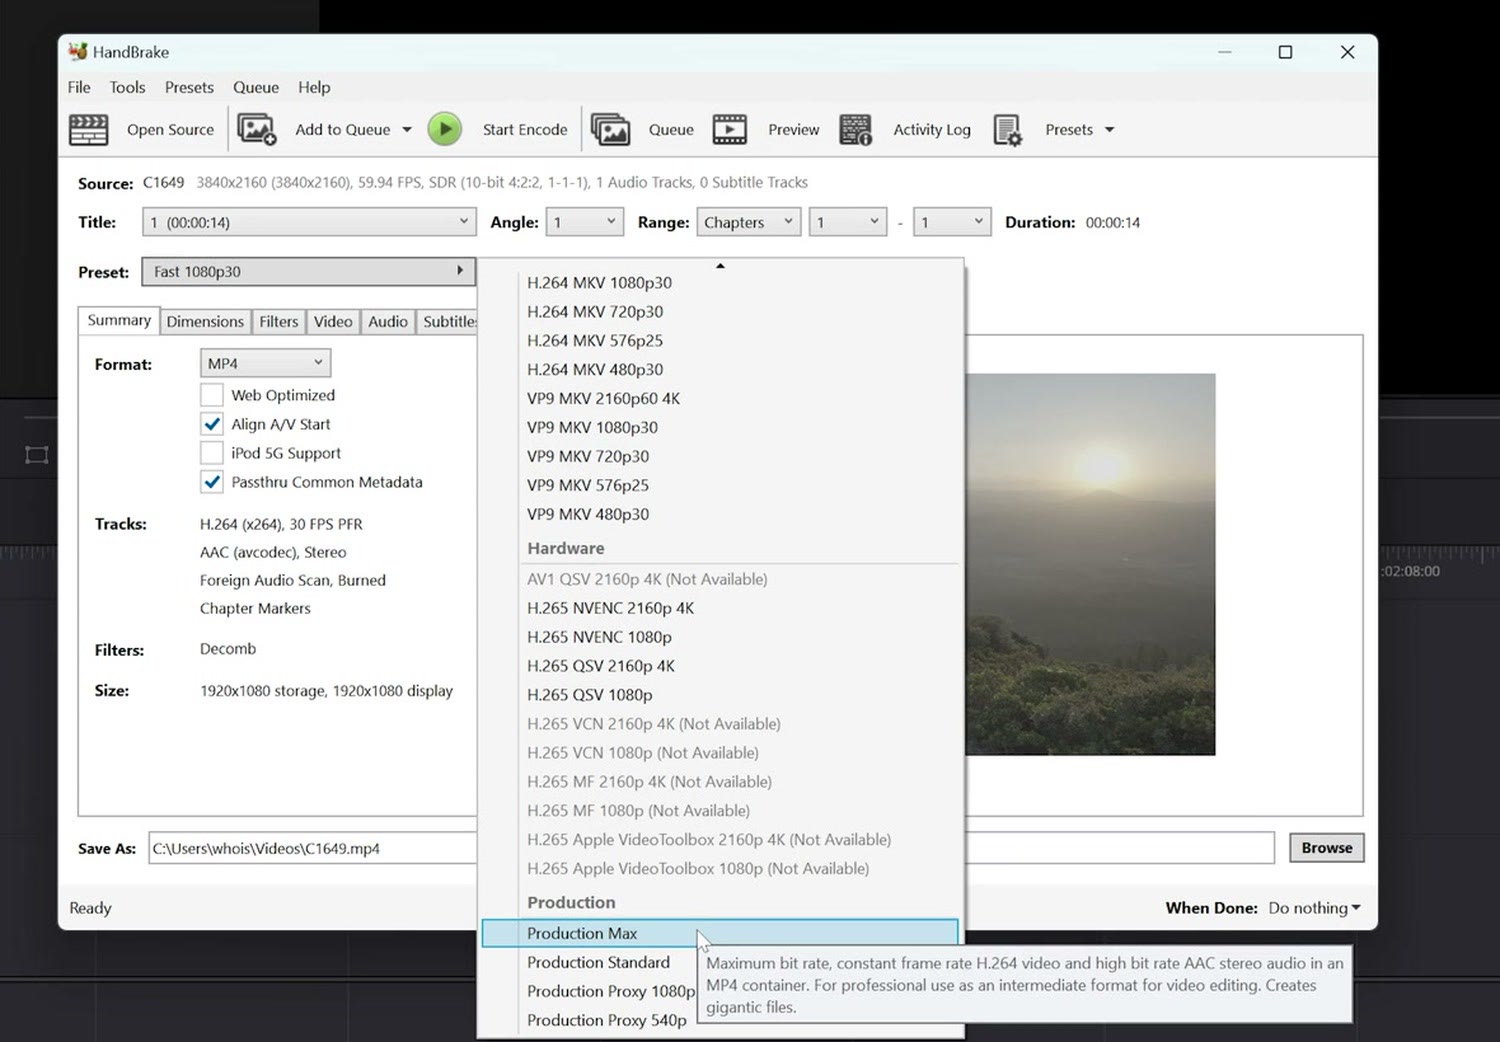Uncheck Align A/V Start
Image resolution: width=1500 pixels, height=1042 pixels.
point(211,424)
